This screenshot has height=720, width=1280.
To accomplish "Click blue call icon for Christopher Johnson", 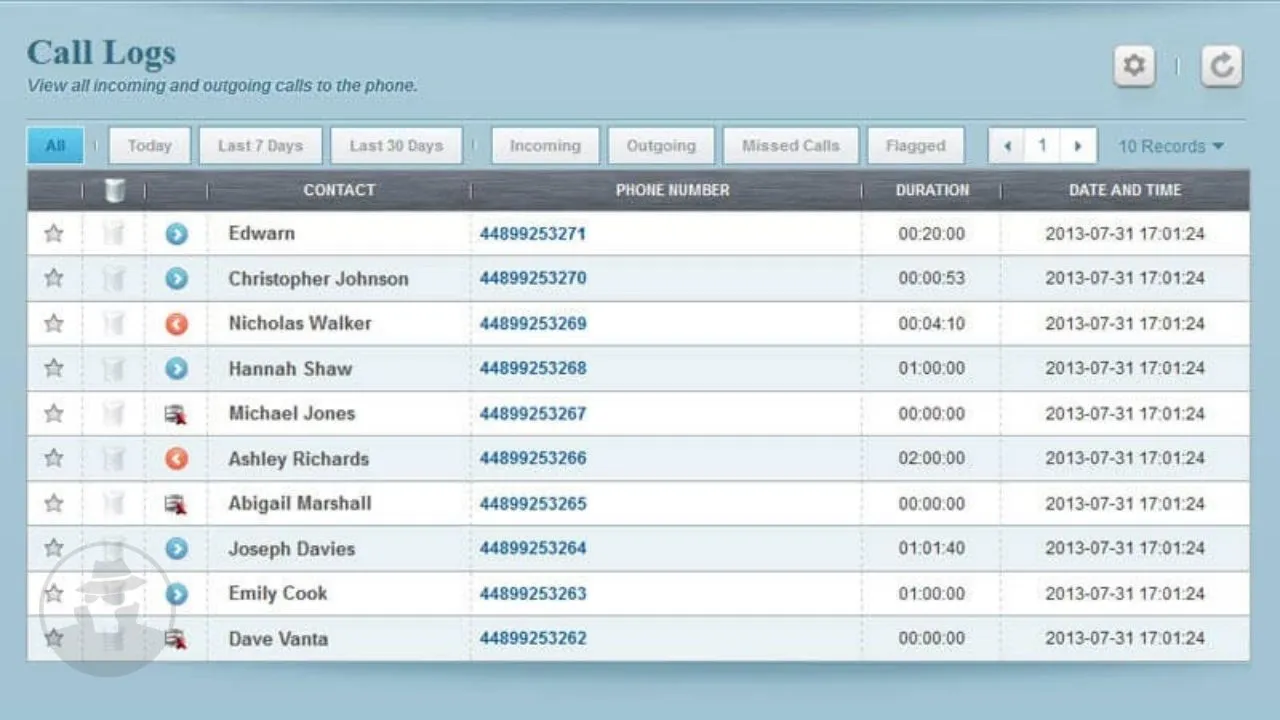I will pos(176,279).
